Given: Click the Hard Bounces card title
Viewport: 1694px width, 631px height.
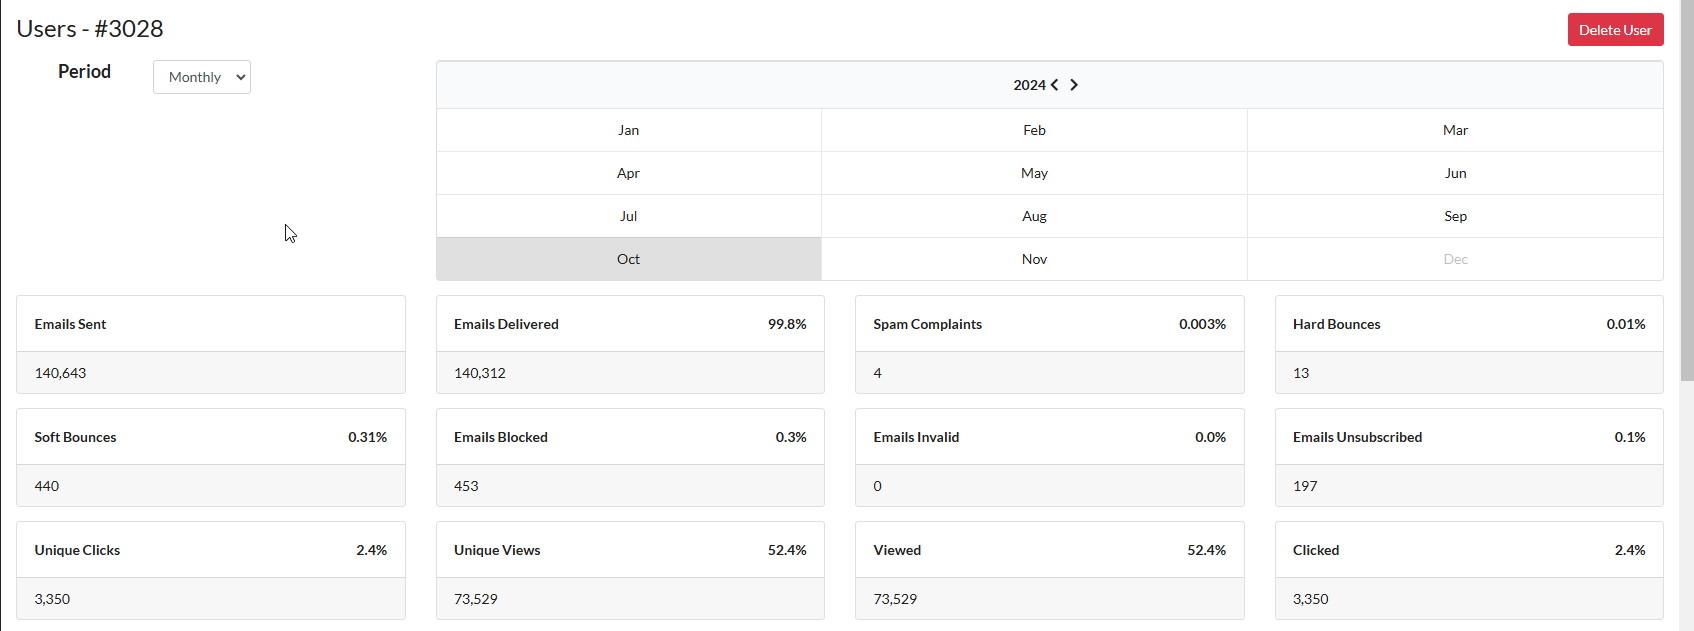Looking at the screenshot, I should 1336,324.
